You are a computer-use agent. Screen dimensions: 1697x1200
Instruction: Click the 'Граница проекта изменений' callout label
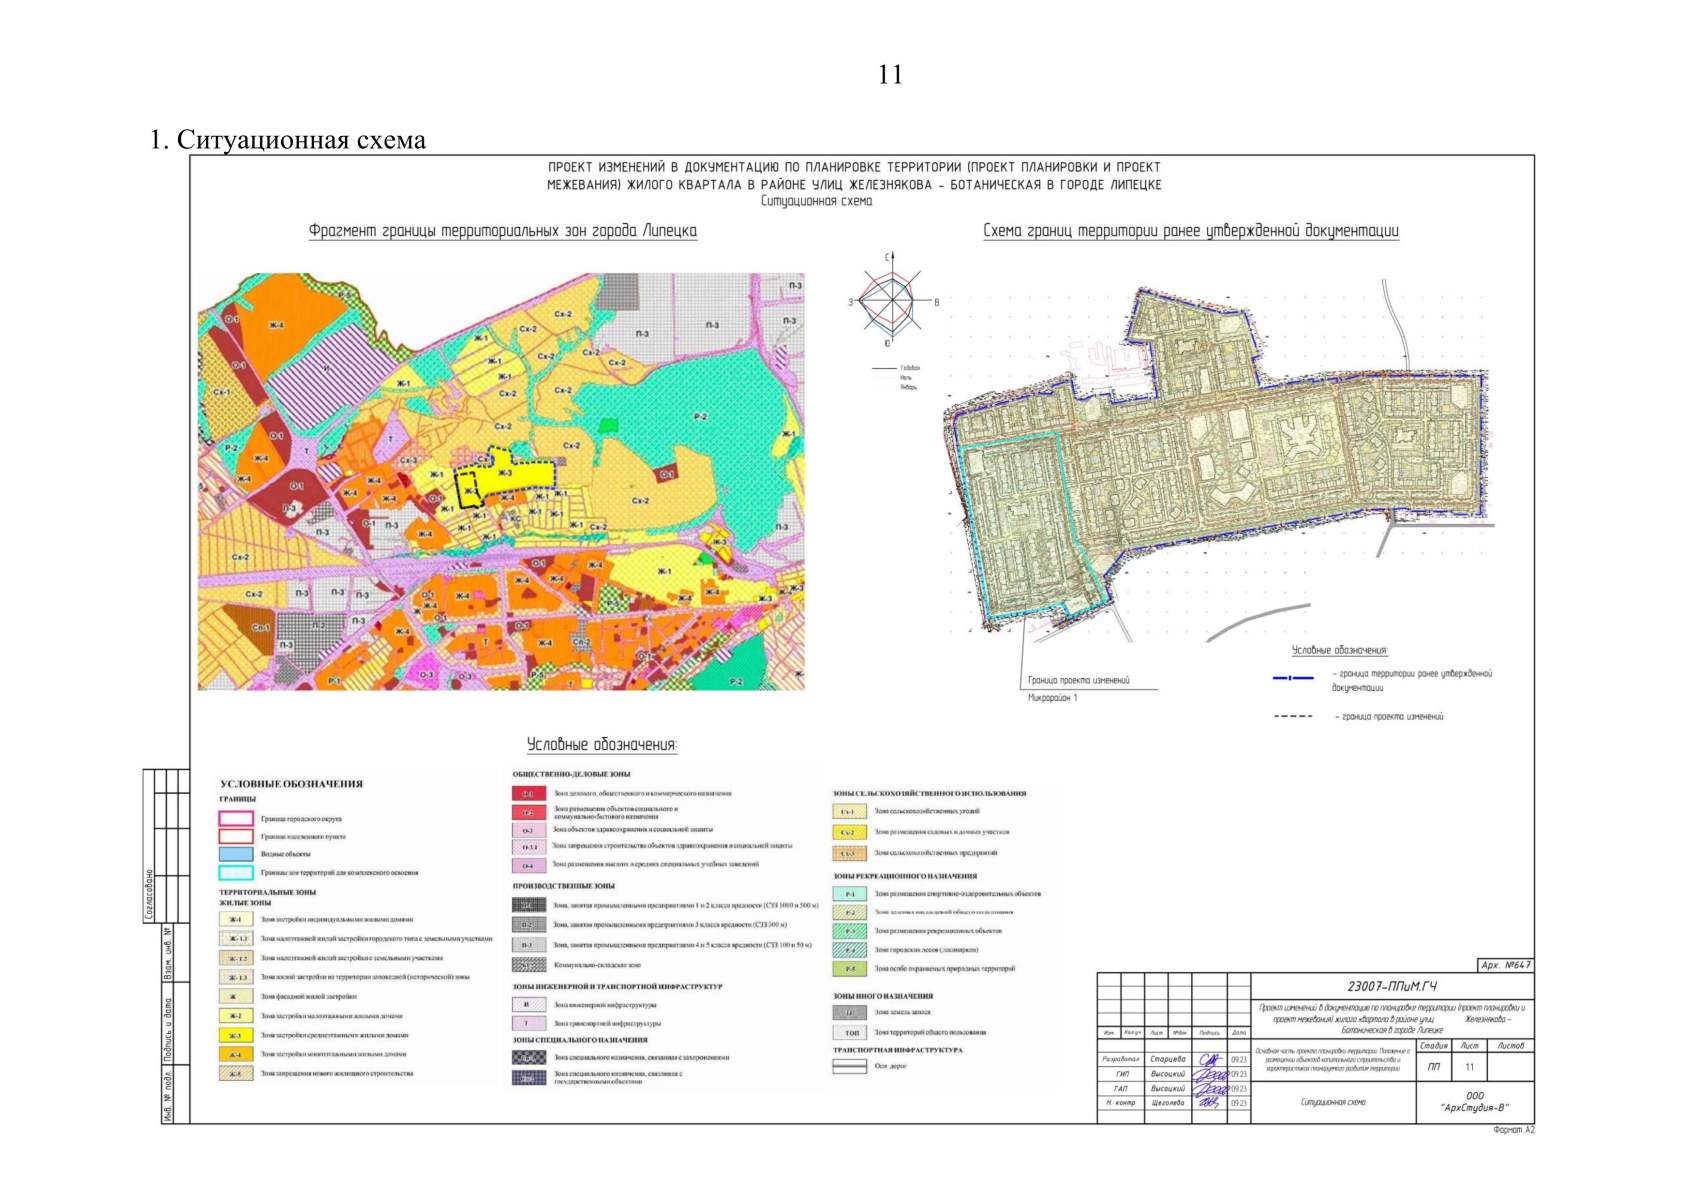pos(1078,680)
